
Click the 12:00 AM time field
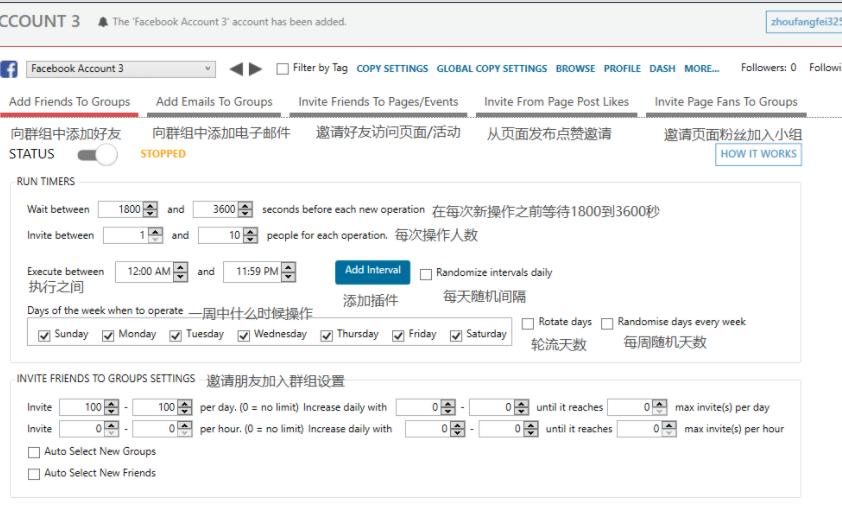(x=144, y=272)
